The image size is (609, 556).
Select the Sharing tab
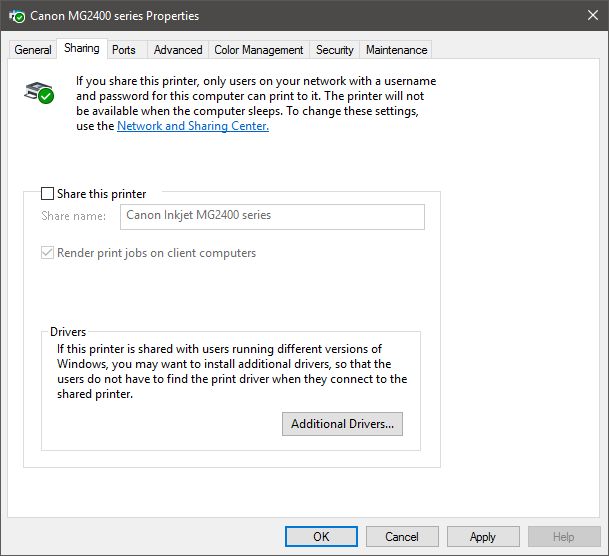pyautogui.click(x=81, y=49)
